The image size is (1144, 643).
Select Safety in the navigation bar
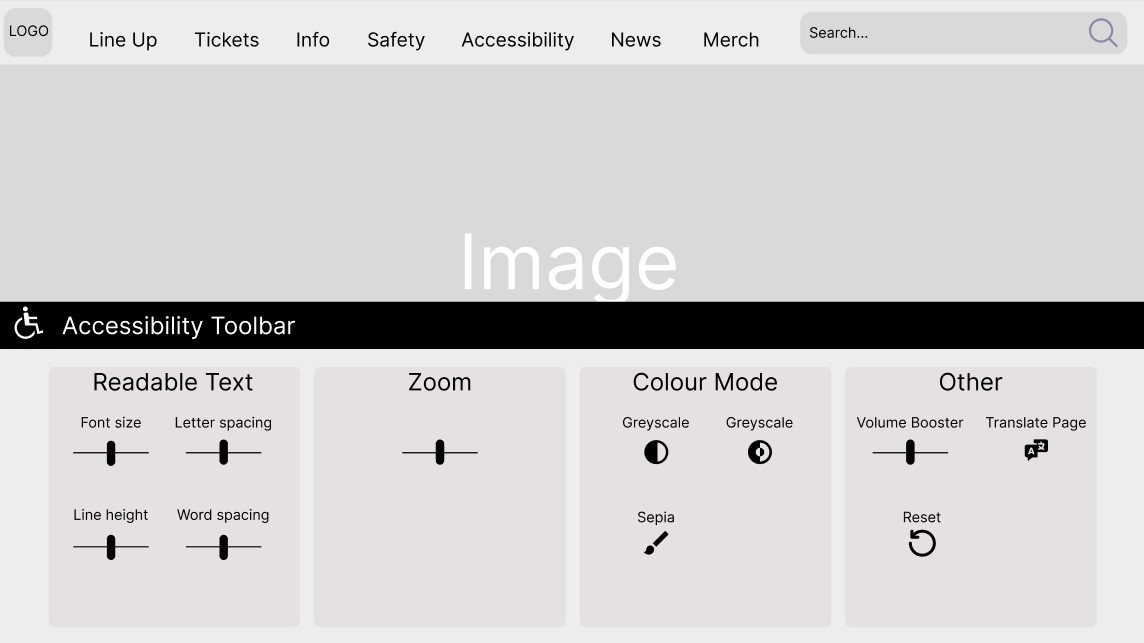click(396, 40)
